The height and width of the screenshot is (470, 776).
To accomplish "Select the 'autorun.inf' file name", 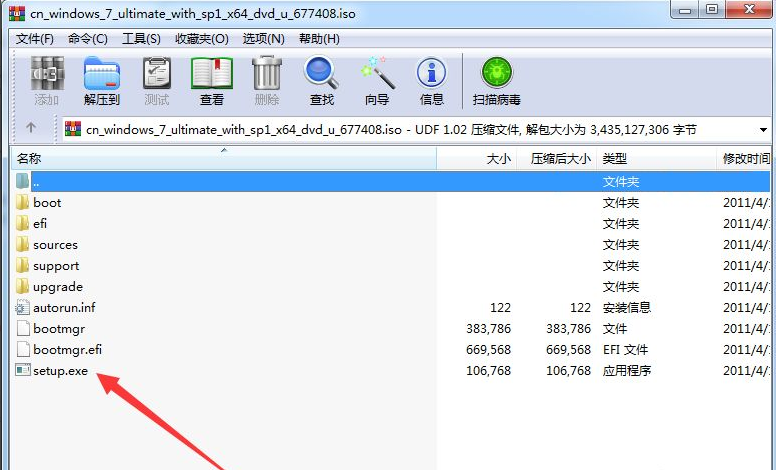I will coord(64,307).
